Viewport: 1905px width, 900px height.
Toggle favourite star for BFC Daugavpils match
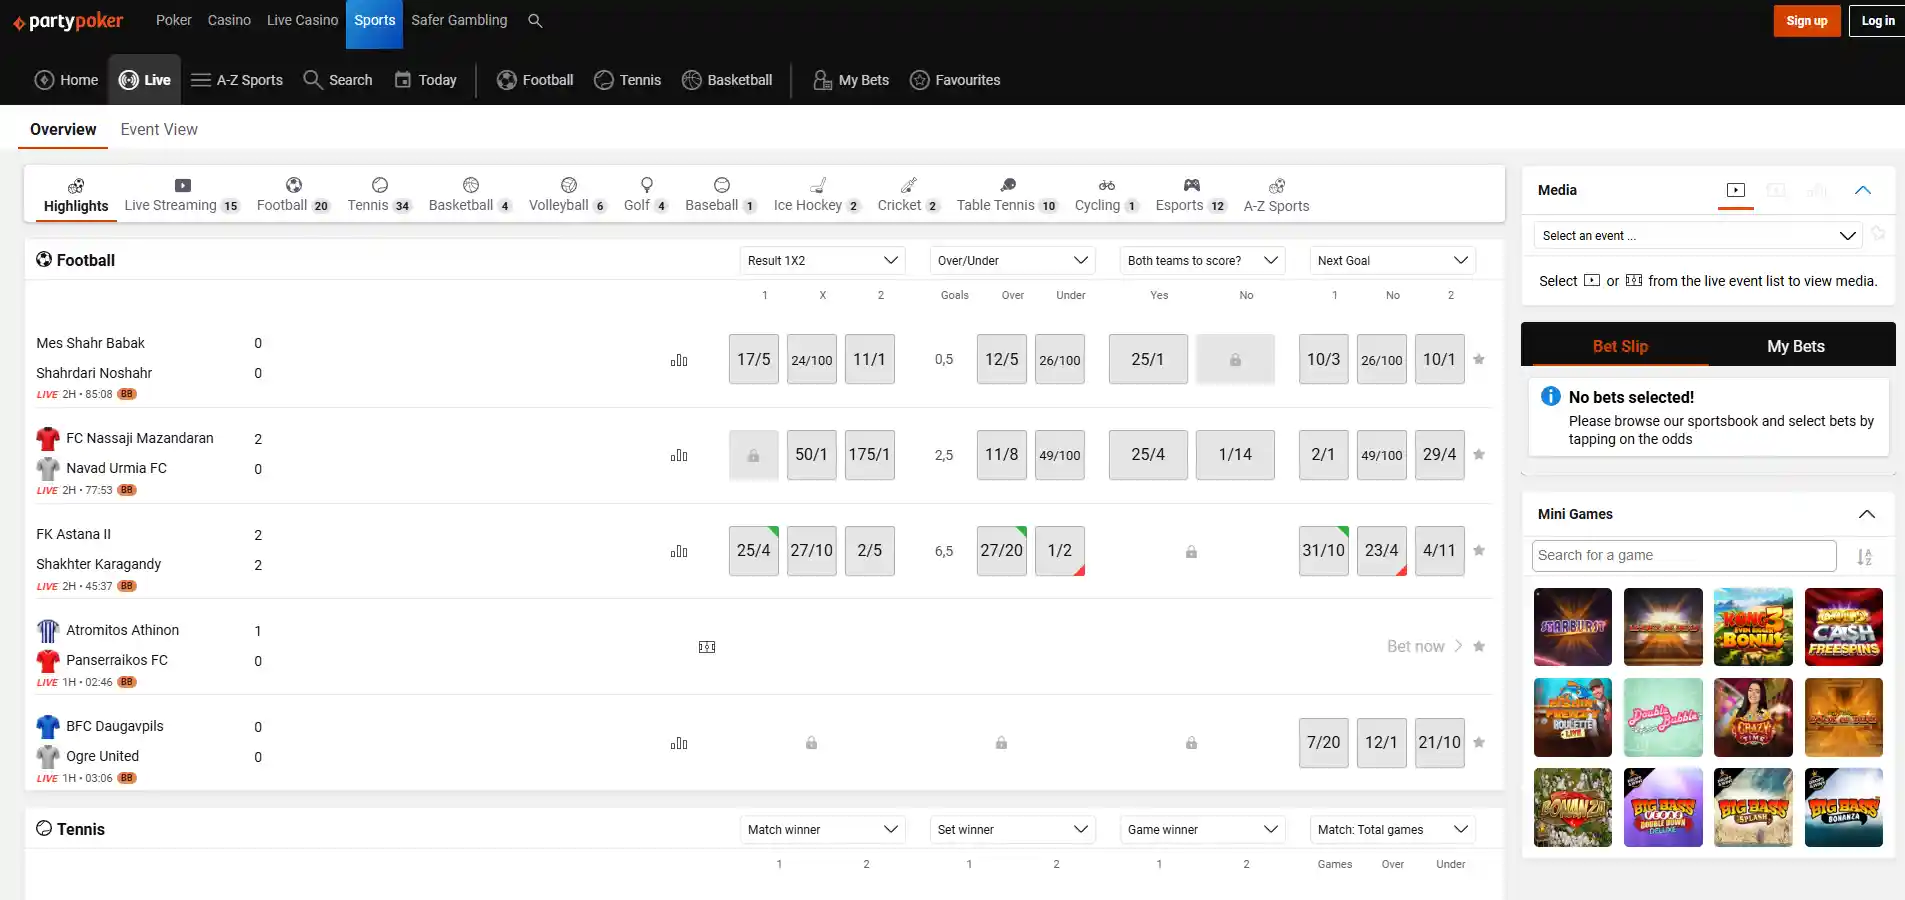(1479, 742)
